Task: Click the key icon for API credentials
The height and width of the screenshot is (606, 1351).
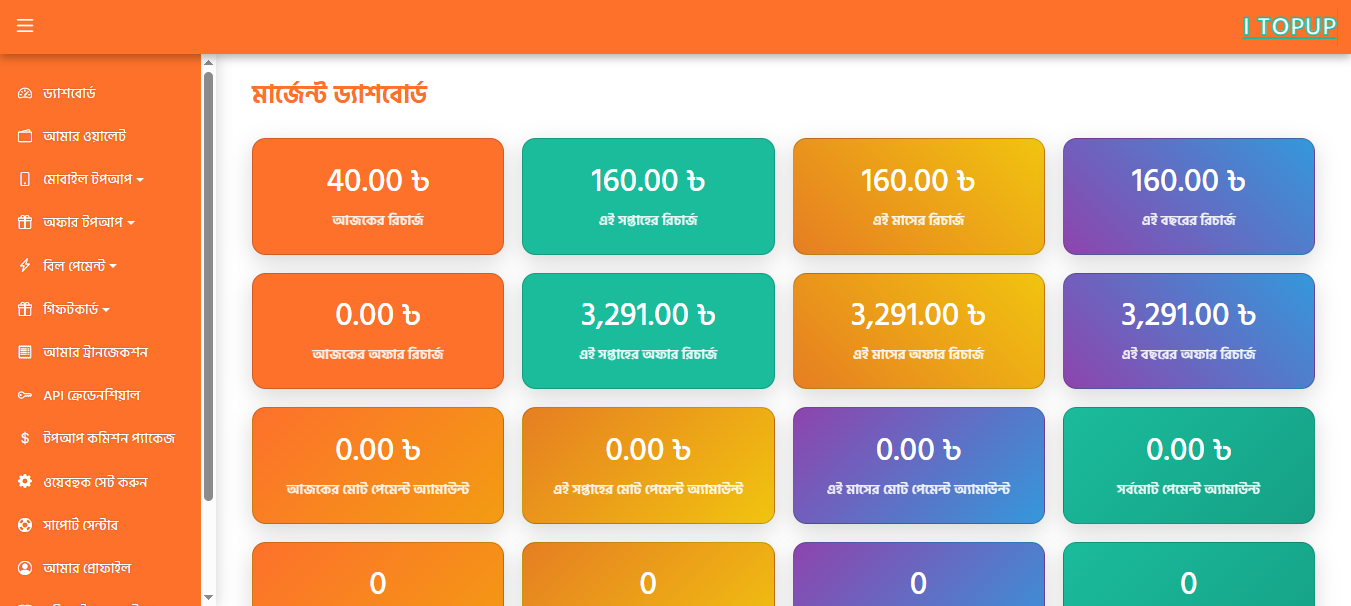Action: pyautogui.click(x=25, y=396)
